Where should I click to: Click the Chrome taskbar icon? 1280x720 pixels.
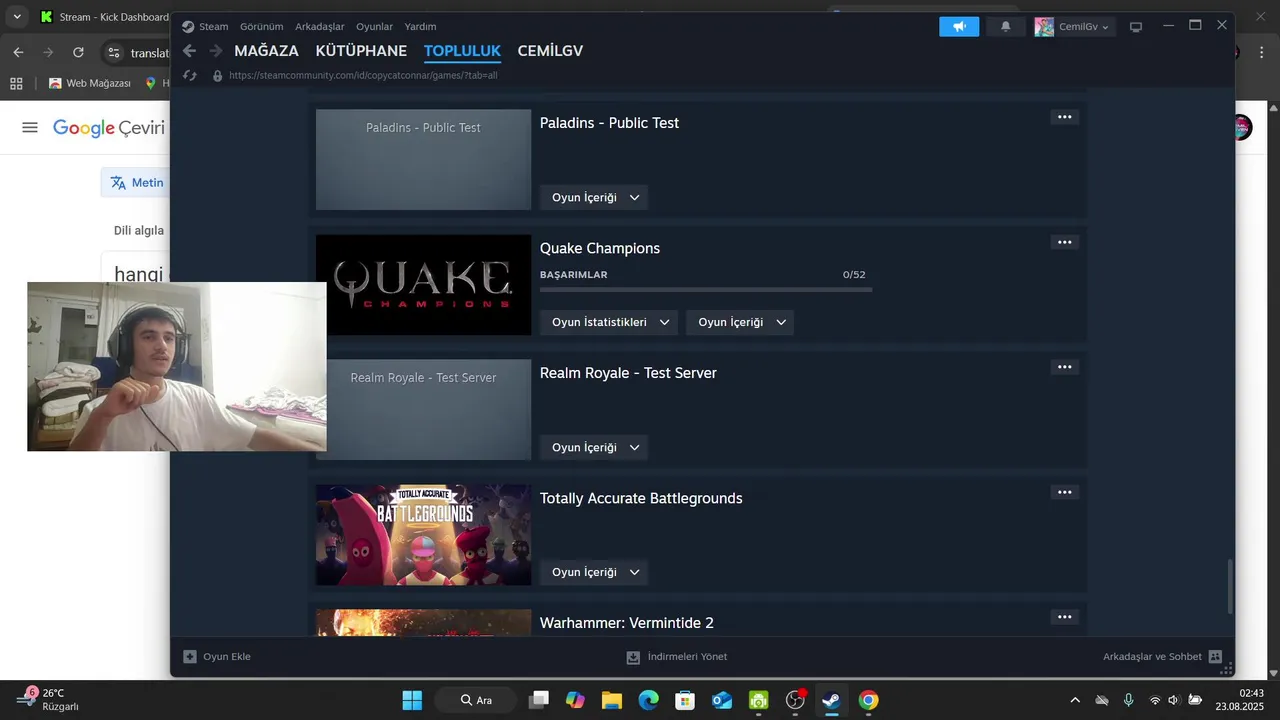[x=868, y=700]
